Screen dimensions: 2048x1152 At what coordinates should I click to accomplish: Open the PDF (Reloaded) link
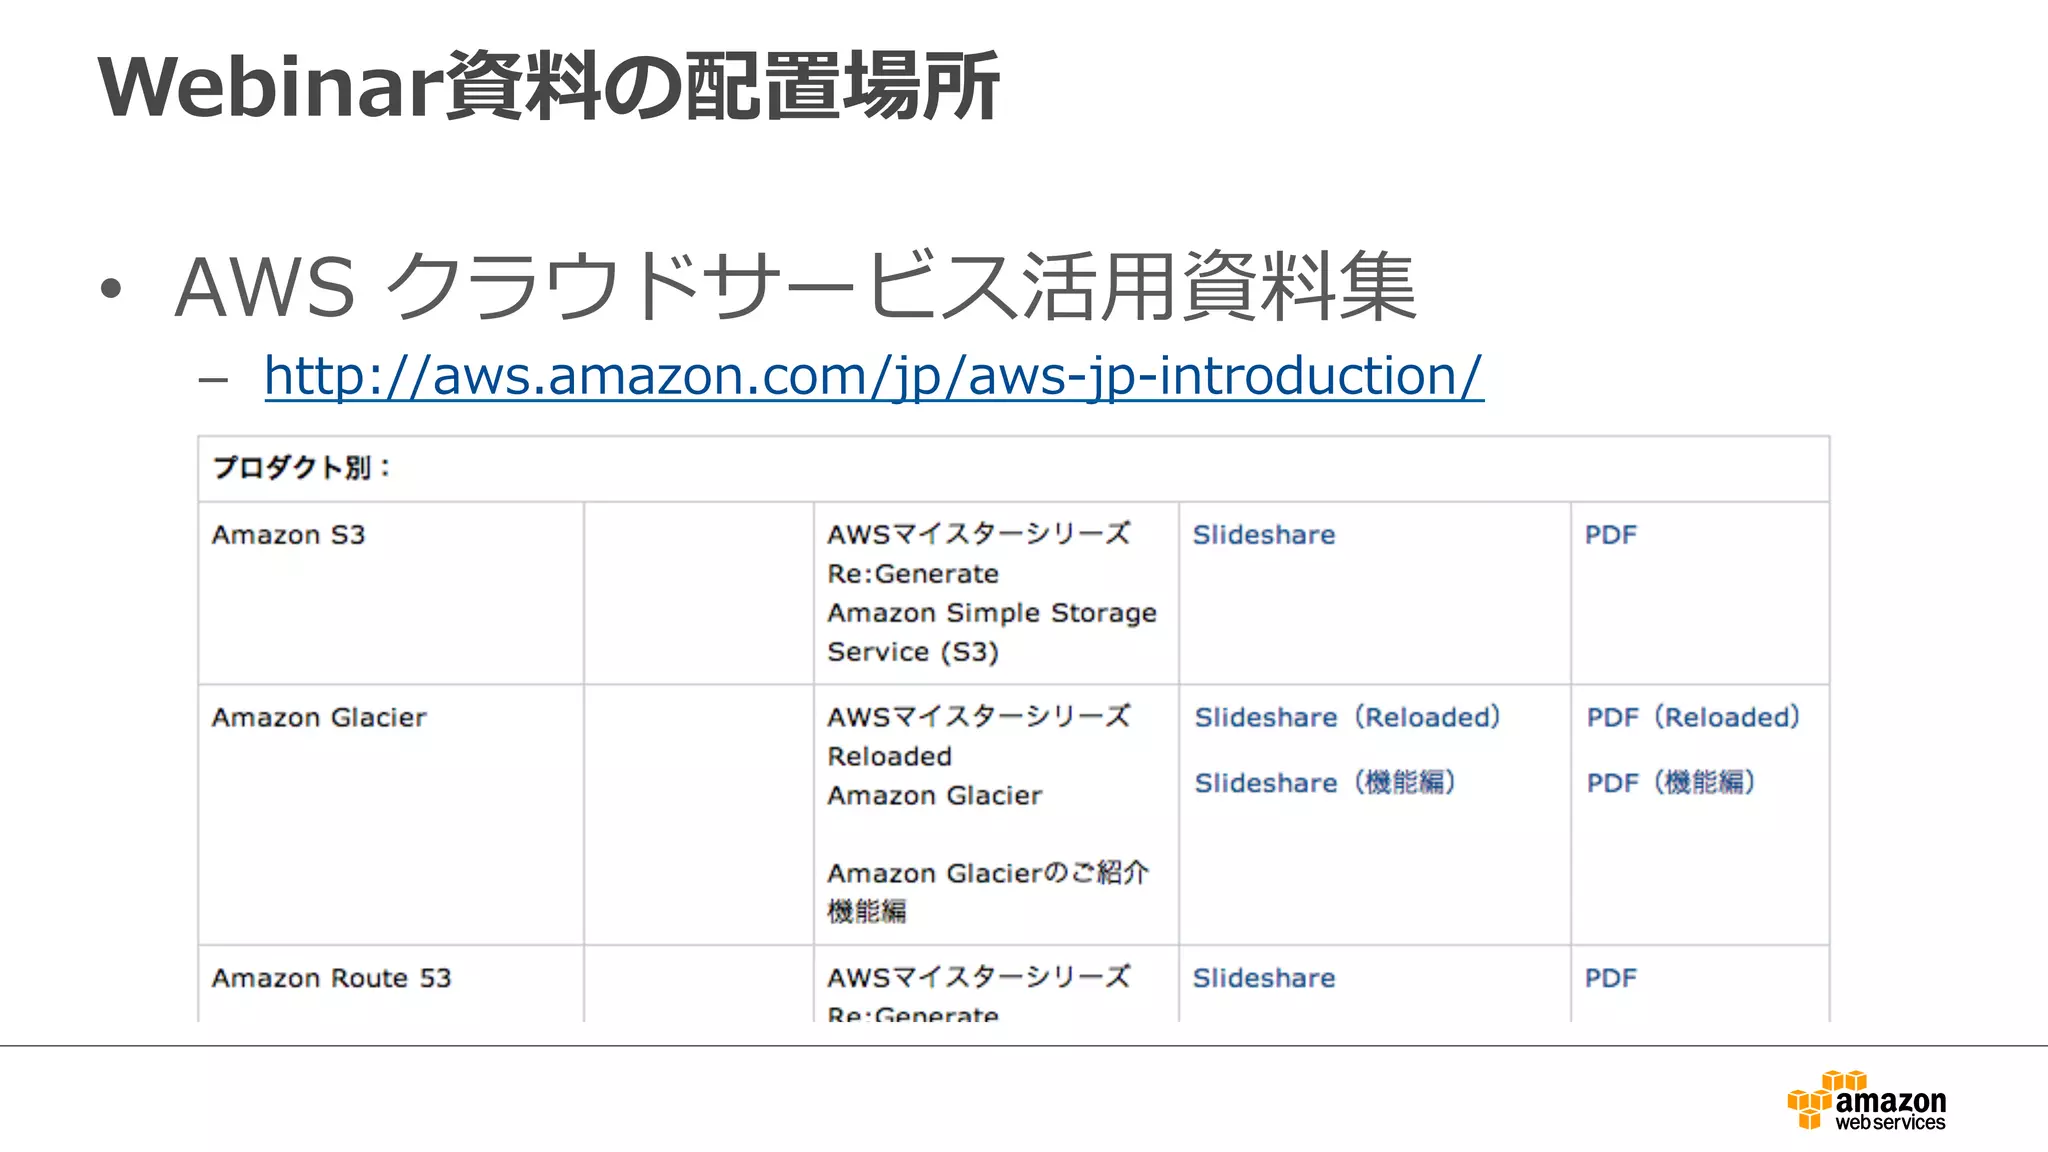1692,718
